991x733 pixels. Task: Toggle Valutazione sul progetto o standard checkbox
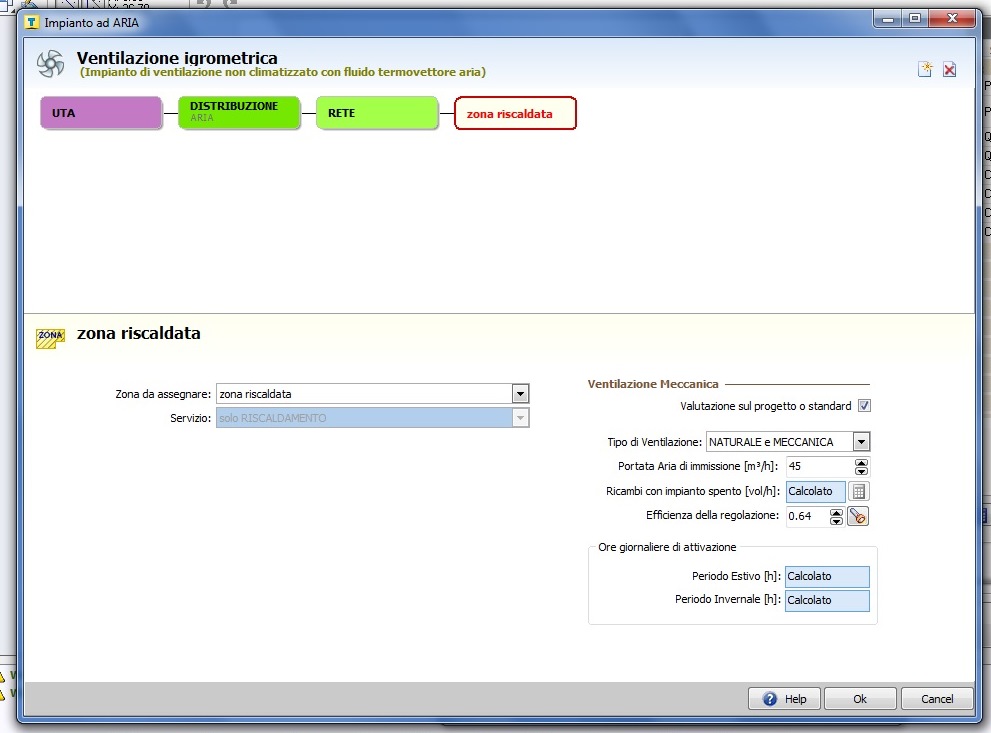click(864, 406)
